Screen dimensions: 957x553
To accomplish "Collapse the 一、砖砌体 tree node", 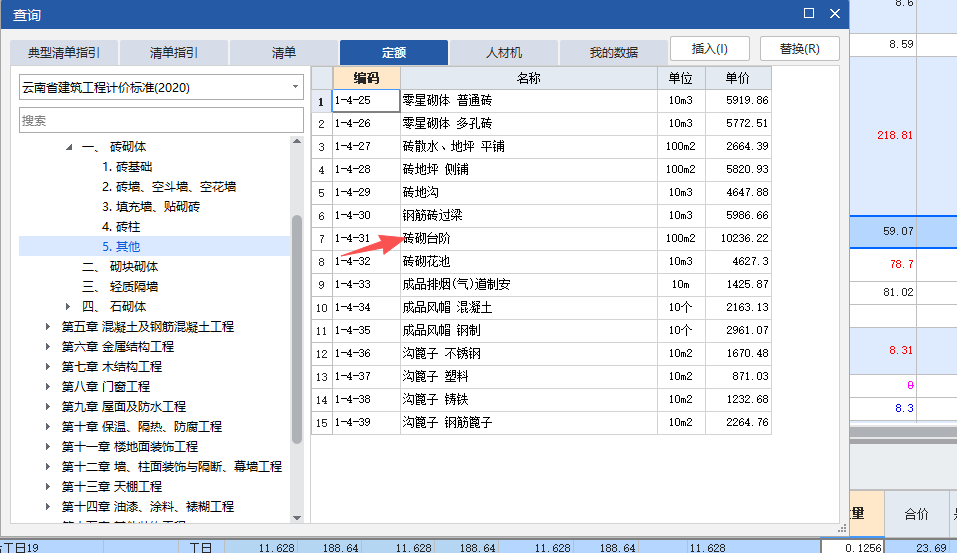I will pyautogui.click(x=69, y=146).
